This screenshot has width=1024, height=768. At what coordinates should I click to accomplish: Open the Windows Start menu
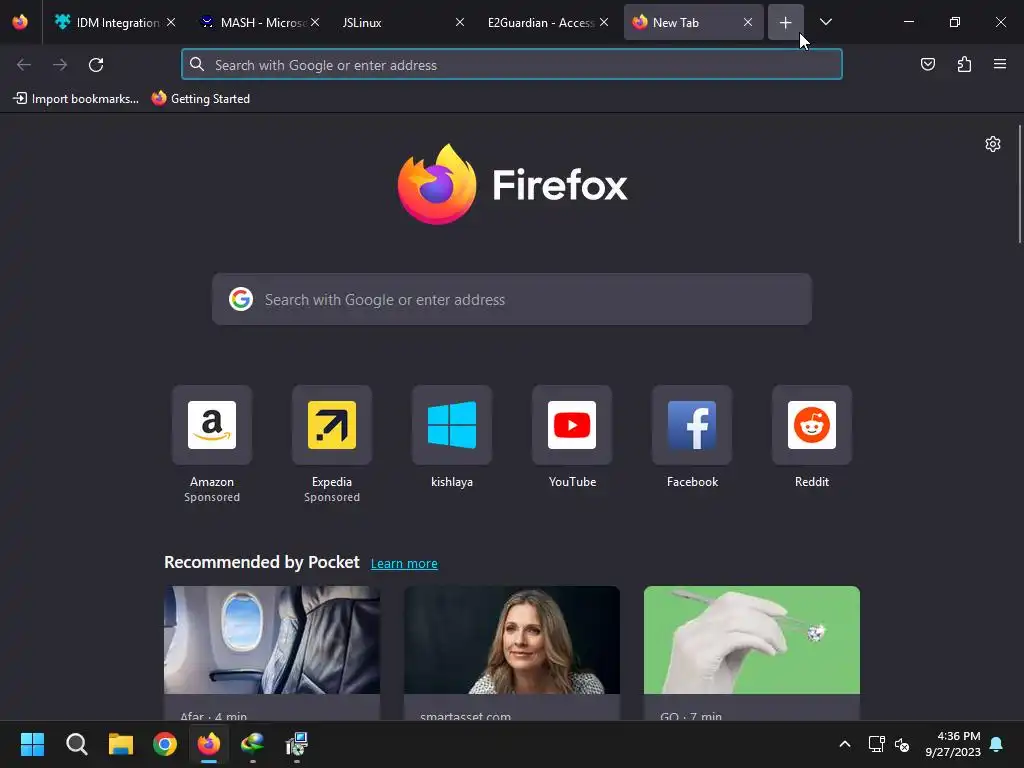click(x=32, y=744)
